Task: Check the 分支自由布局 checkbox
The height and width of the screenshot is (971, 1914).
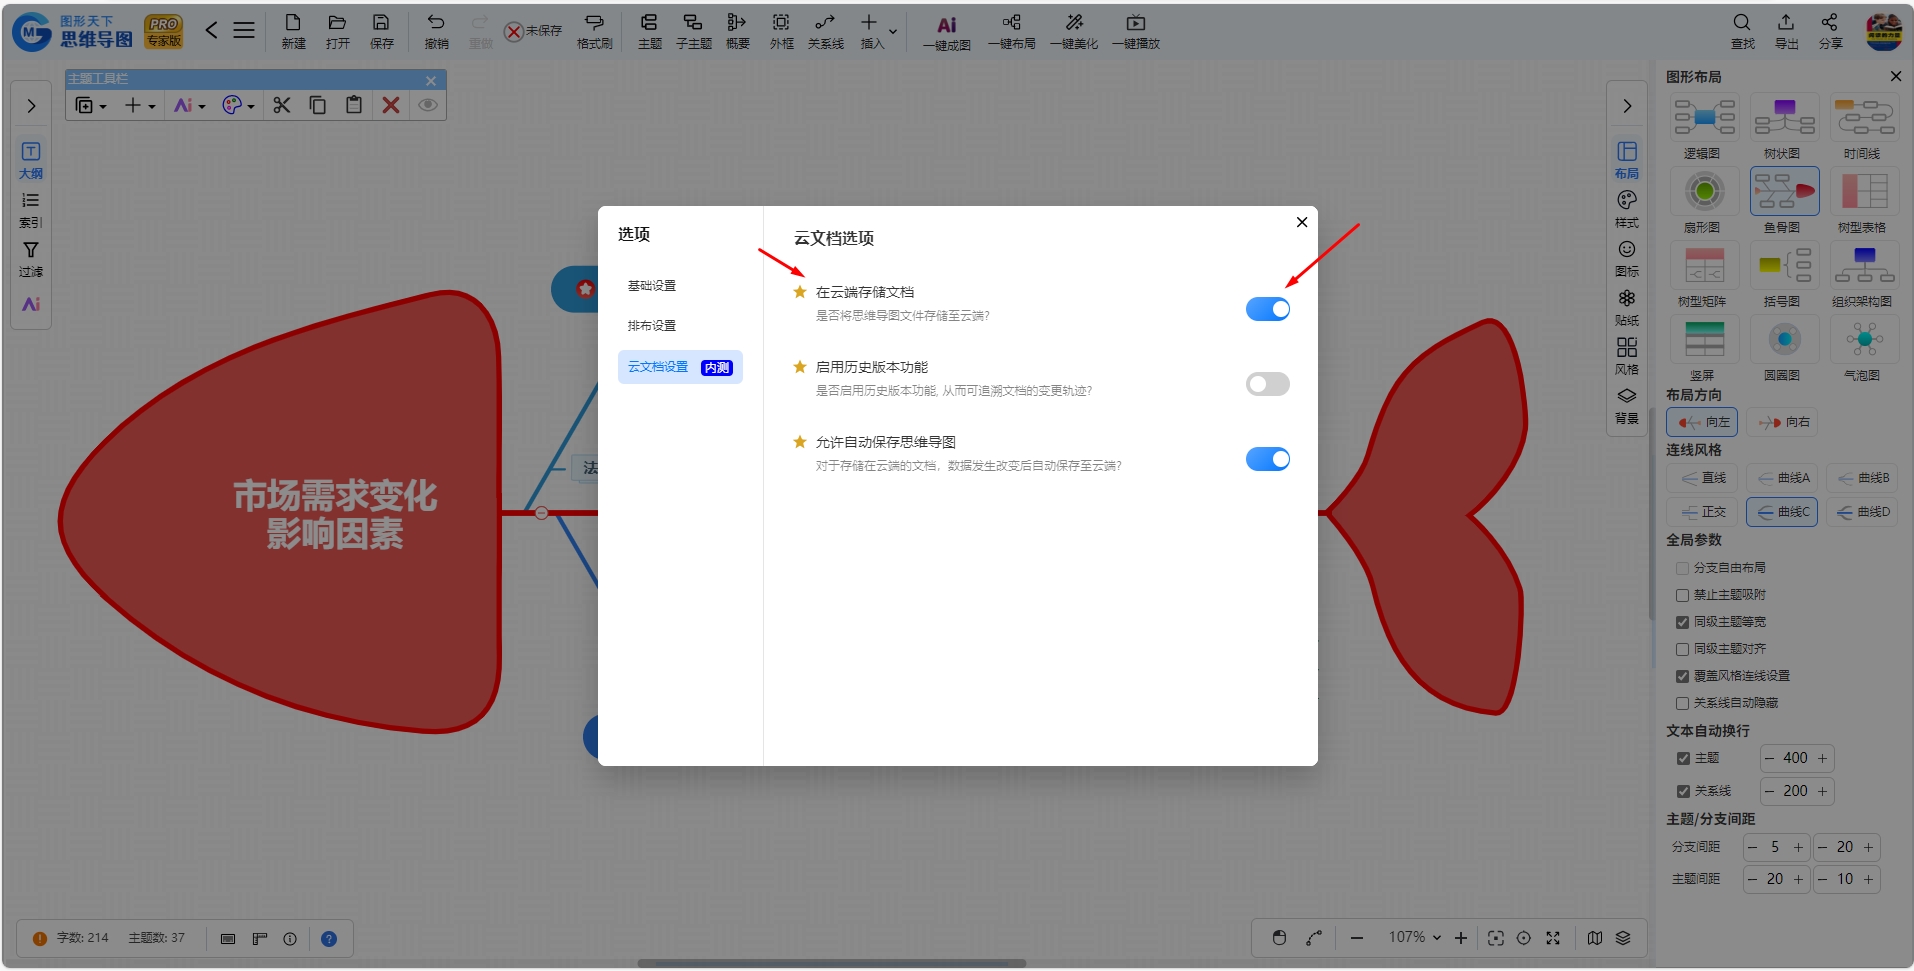Action: [x=1682, y=568]
